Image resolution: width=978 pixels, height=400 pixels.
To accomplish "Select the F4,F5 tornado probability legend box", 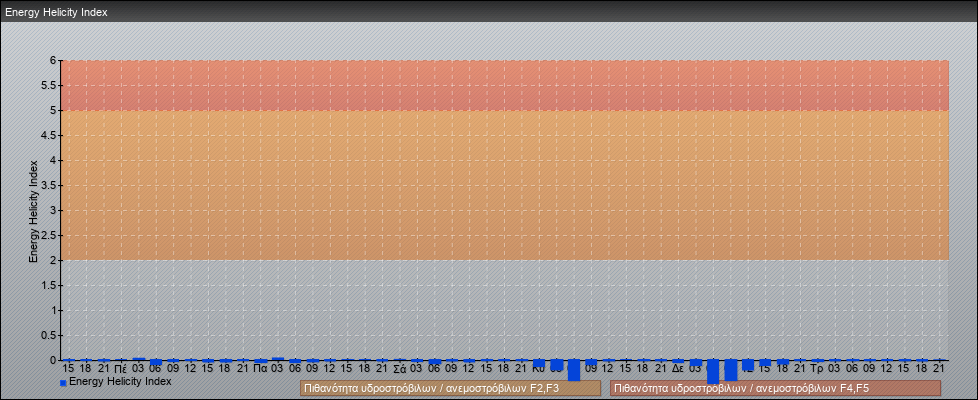I will click(775, 388).
